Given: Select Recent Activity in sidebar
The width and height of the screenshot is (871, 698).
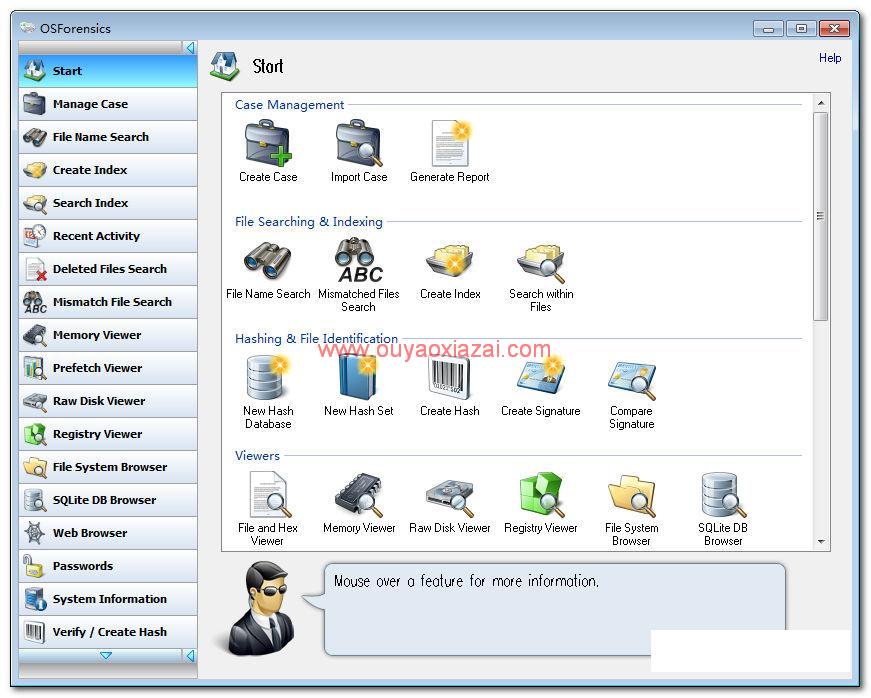Looking at the screenshot, I should point(108,236).
